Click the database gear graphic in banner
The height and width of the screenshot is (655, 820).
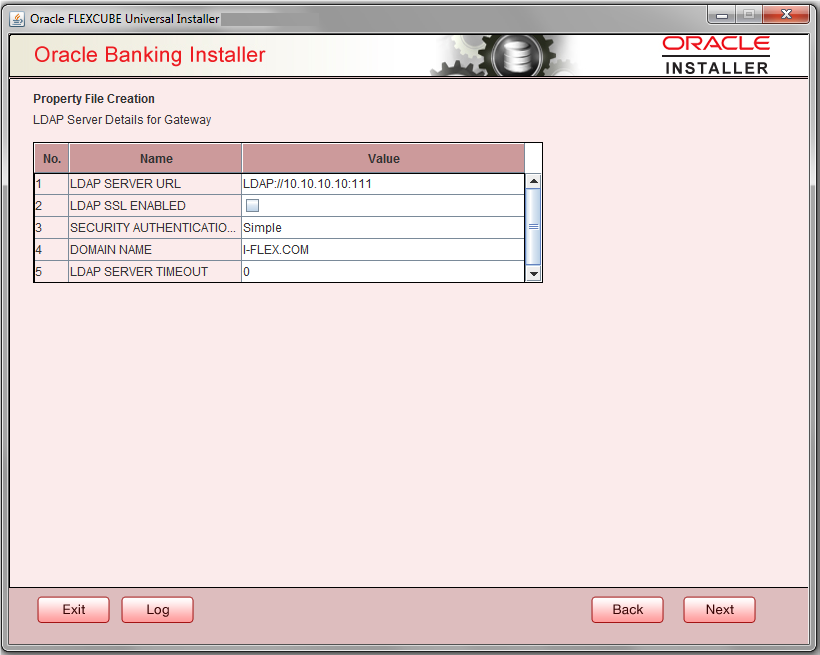click(517, 55)
